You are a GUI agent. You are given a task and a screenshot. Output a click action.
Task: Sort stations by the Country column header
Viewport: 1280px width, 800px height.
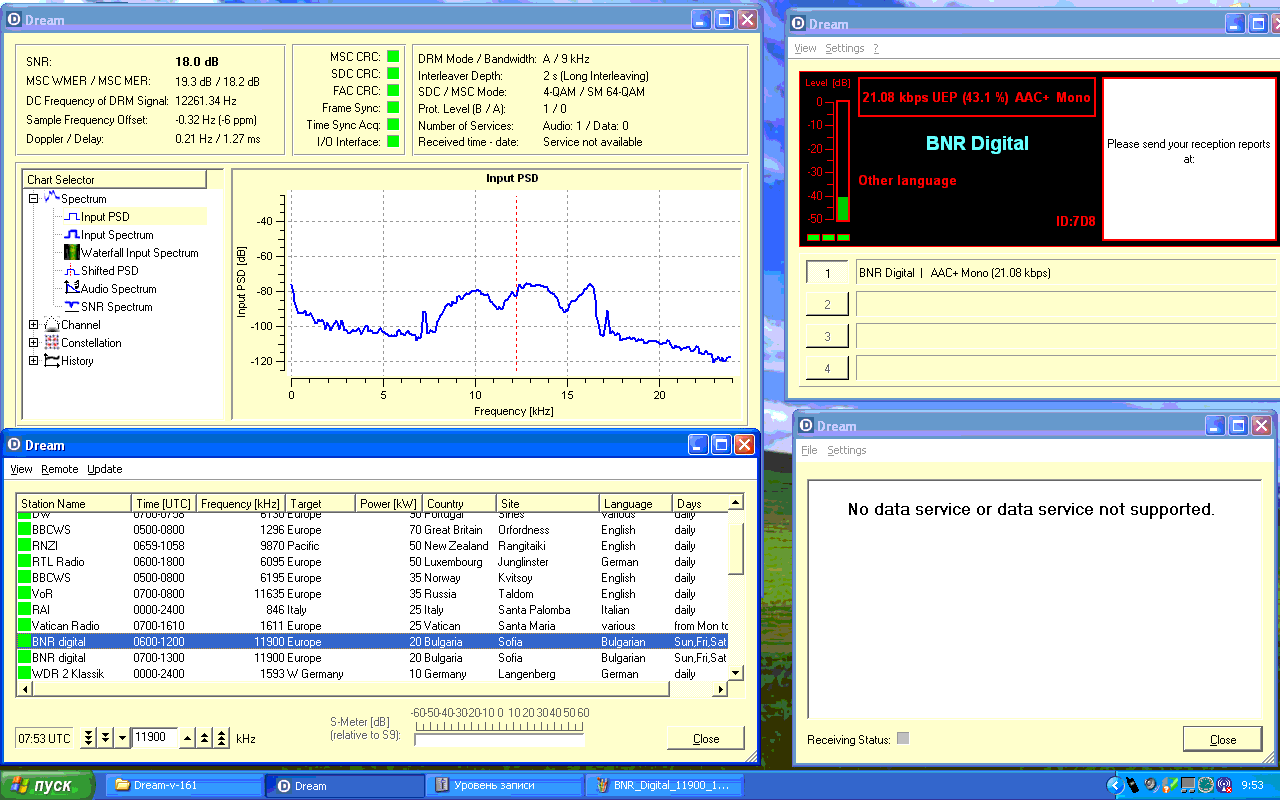459,503
